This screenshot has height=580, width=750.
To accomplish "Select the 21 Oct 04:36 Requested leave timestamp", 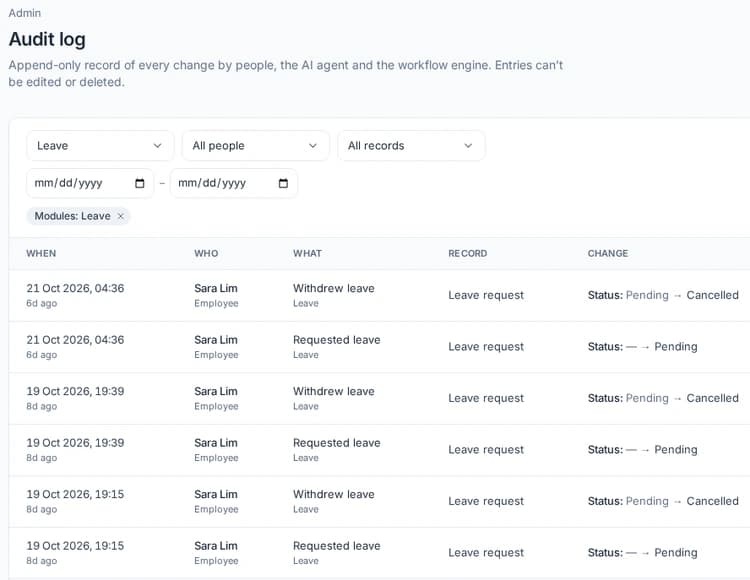I will click(75, 340).
